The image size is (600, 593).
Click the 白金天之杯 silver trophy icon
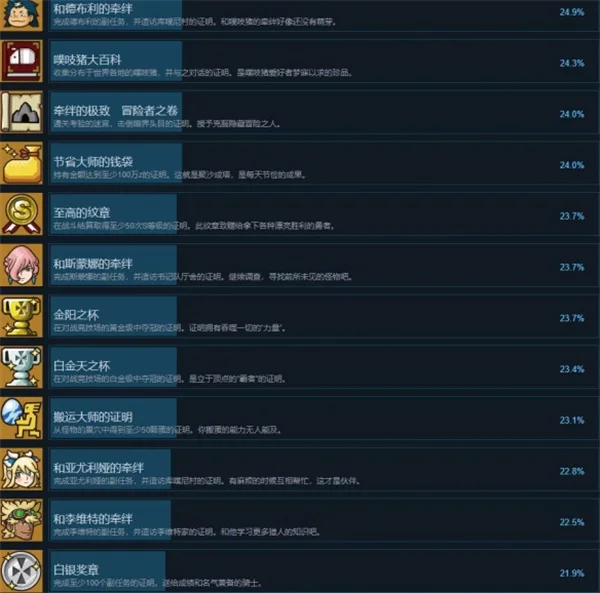[21, 367]
